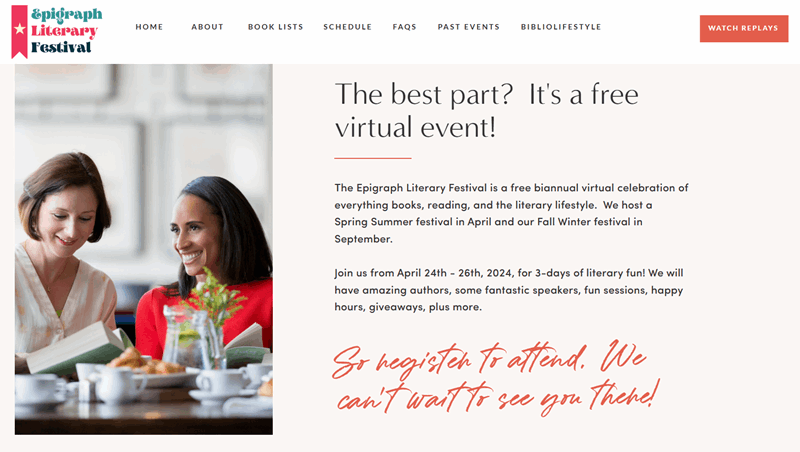Click the pink star ribbon bookmark icon
This screenshot has width=800, height=452.
[19, 32]
